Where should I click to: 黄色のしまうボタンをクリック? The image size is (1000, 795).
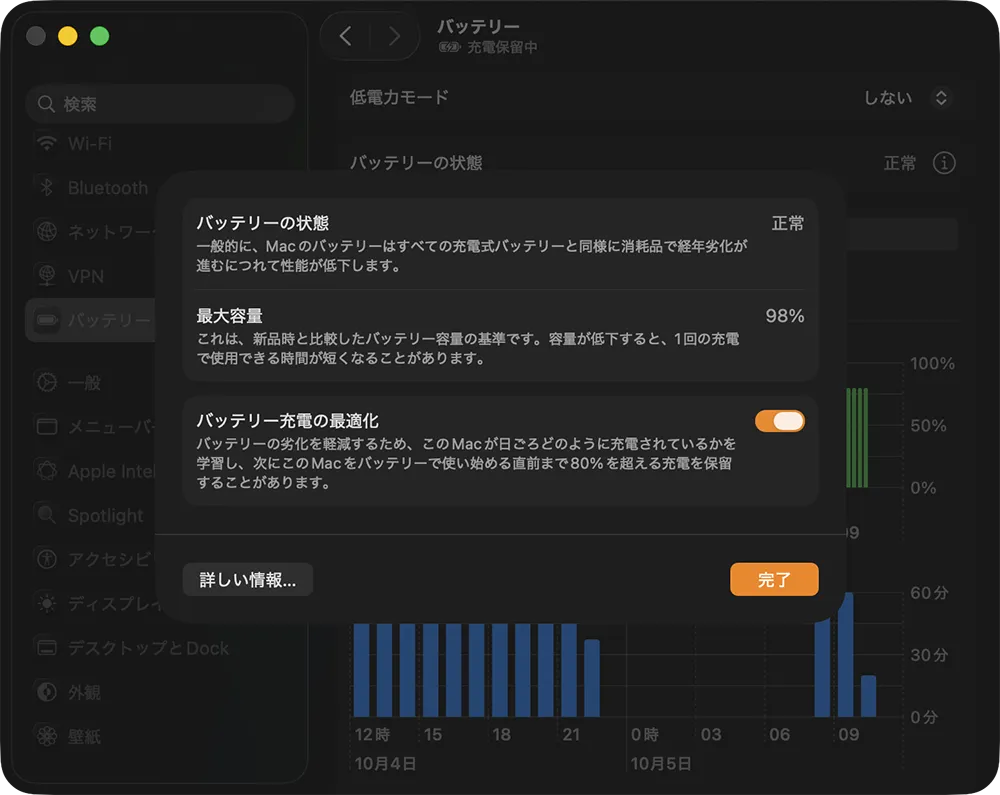[68, 37]
